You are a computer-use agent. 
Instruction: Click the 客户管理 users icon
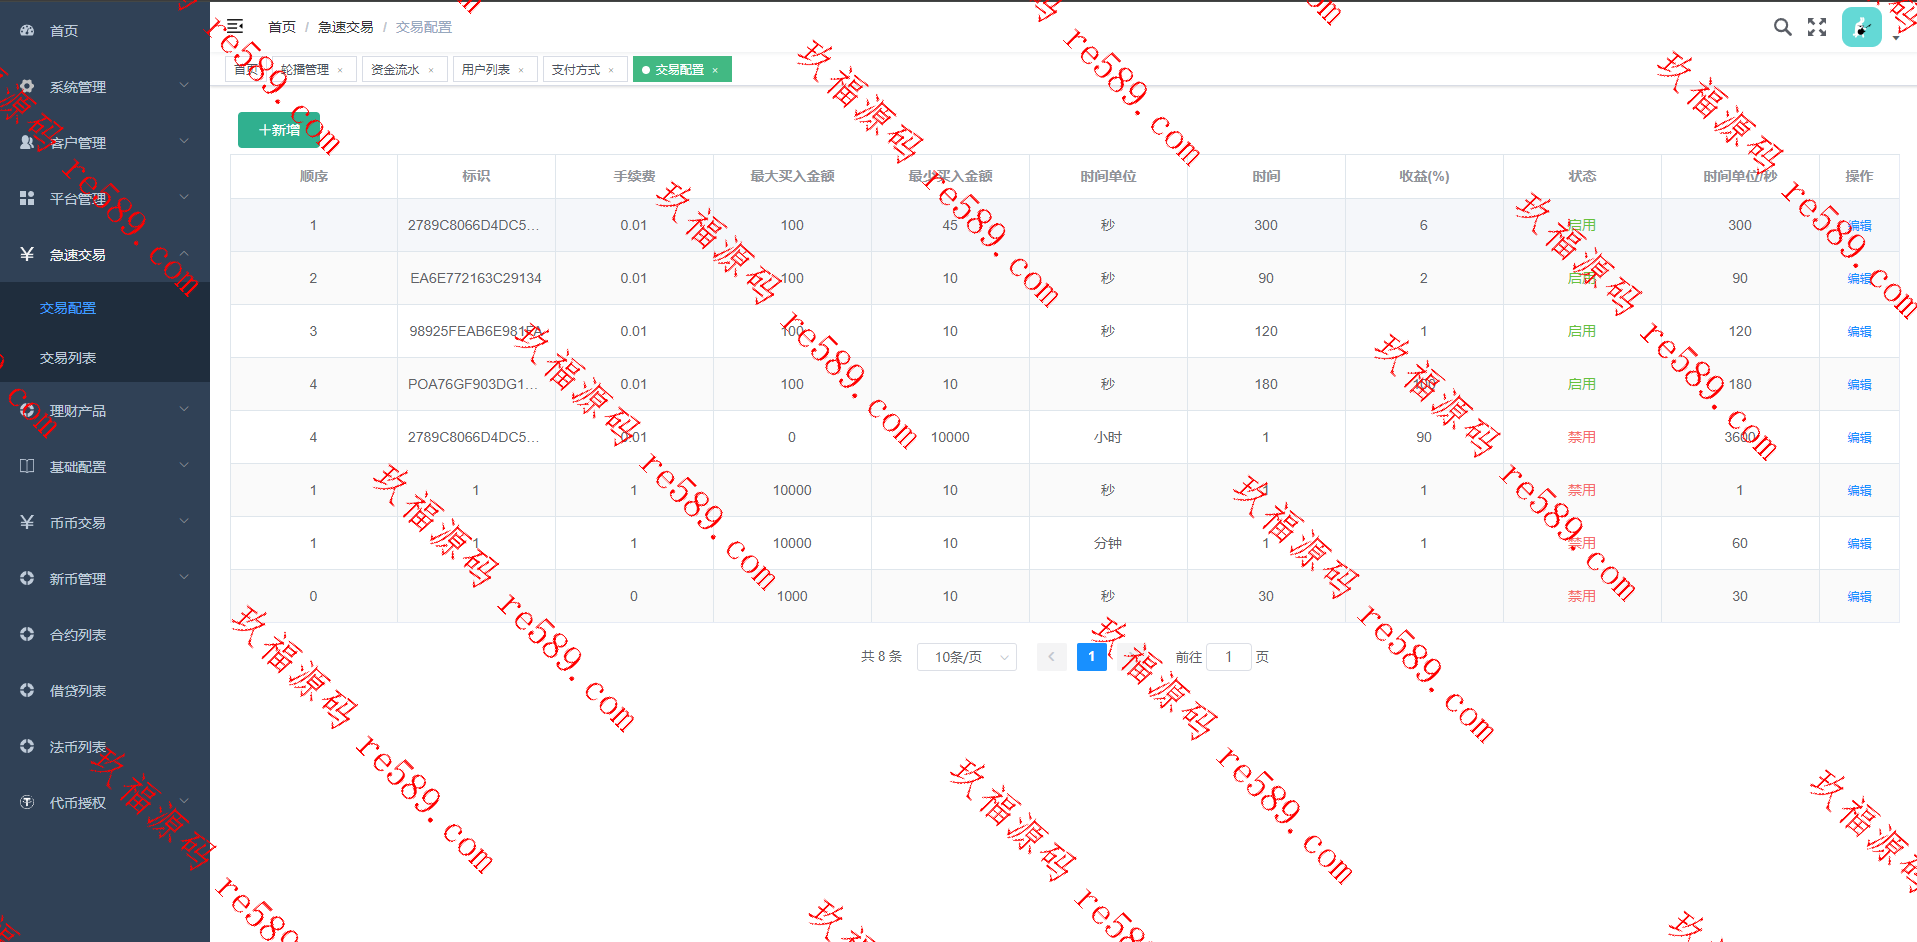click(27, 143)
